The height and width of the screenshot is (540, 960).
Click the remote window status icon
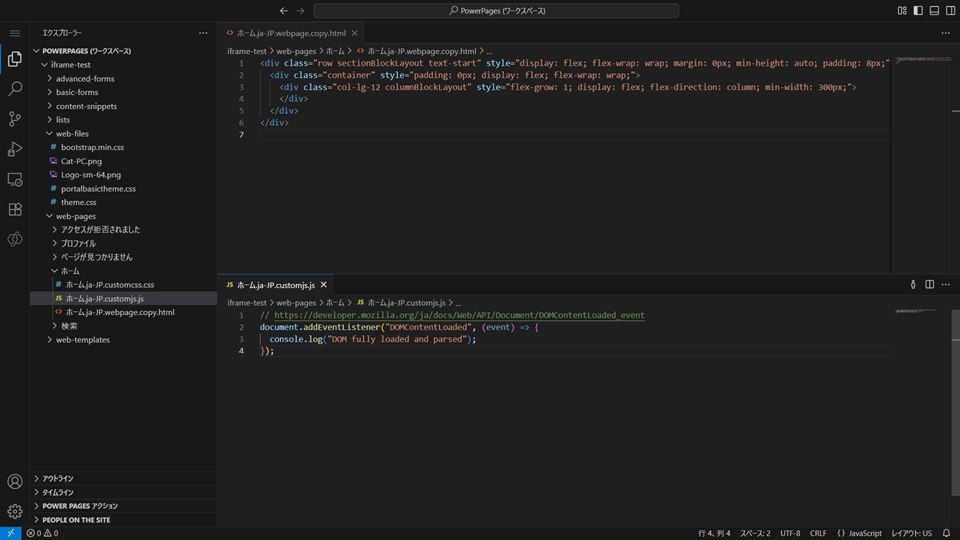click(10, 533)
